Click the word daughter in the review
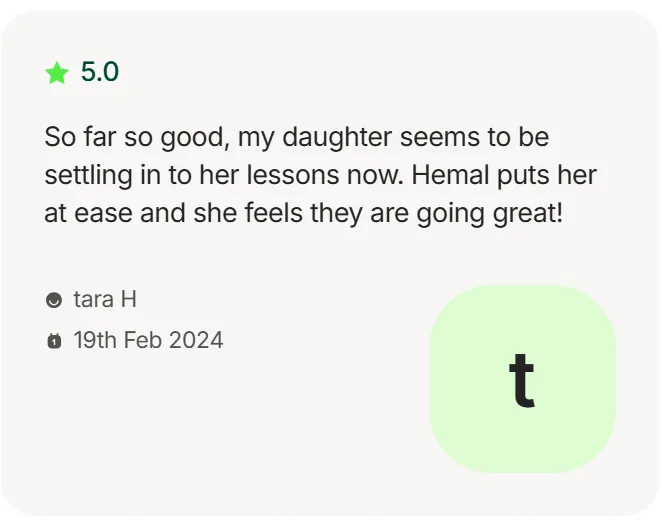 click(337, 138)
